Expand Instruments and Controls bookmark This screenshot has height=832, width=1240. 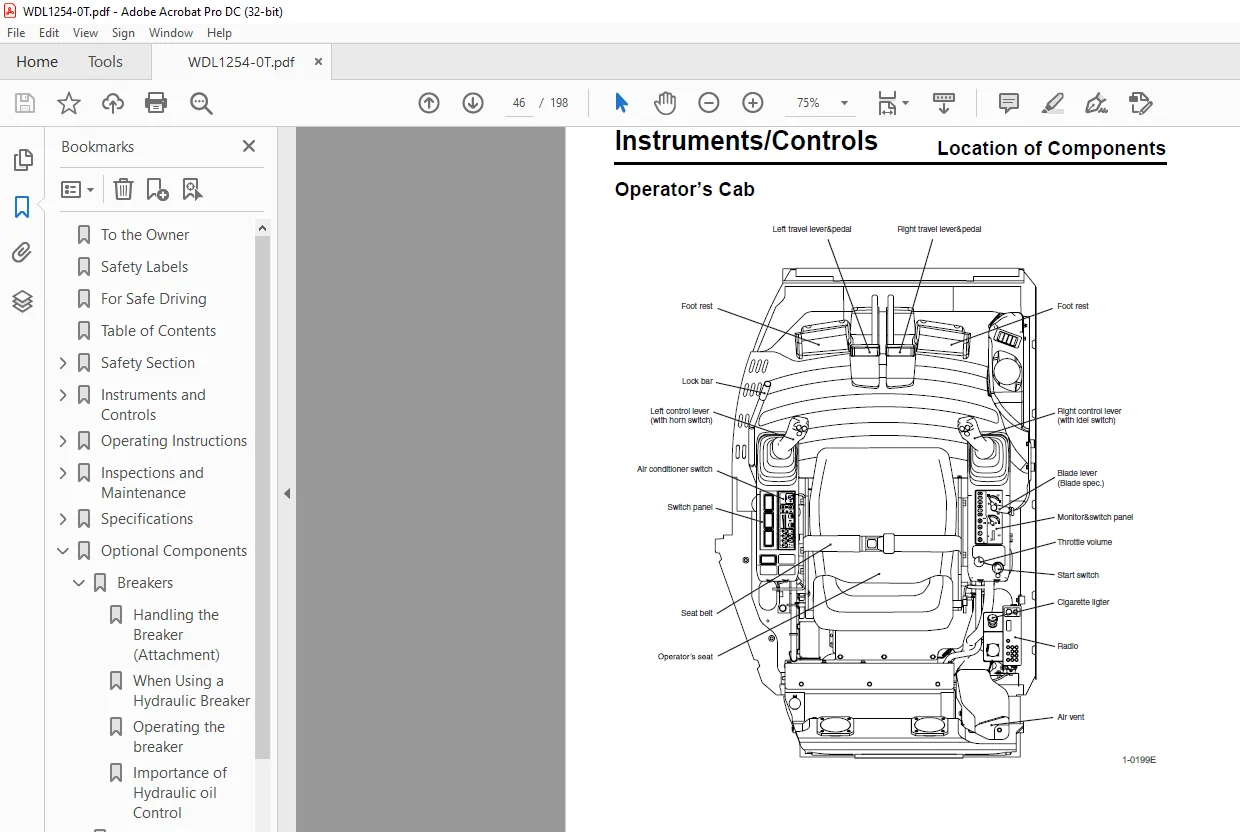tap(63, 395)
